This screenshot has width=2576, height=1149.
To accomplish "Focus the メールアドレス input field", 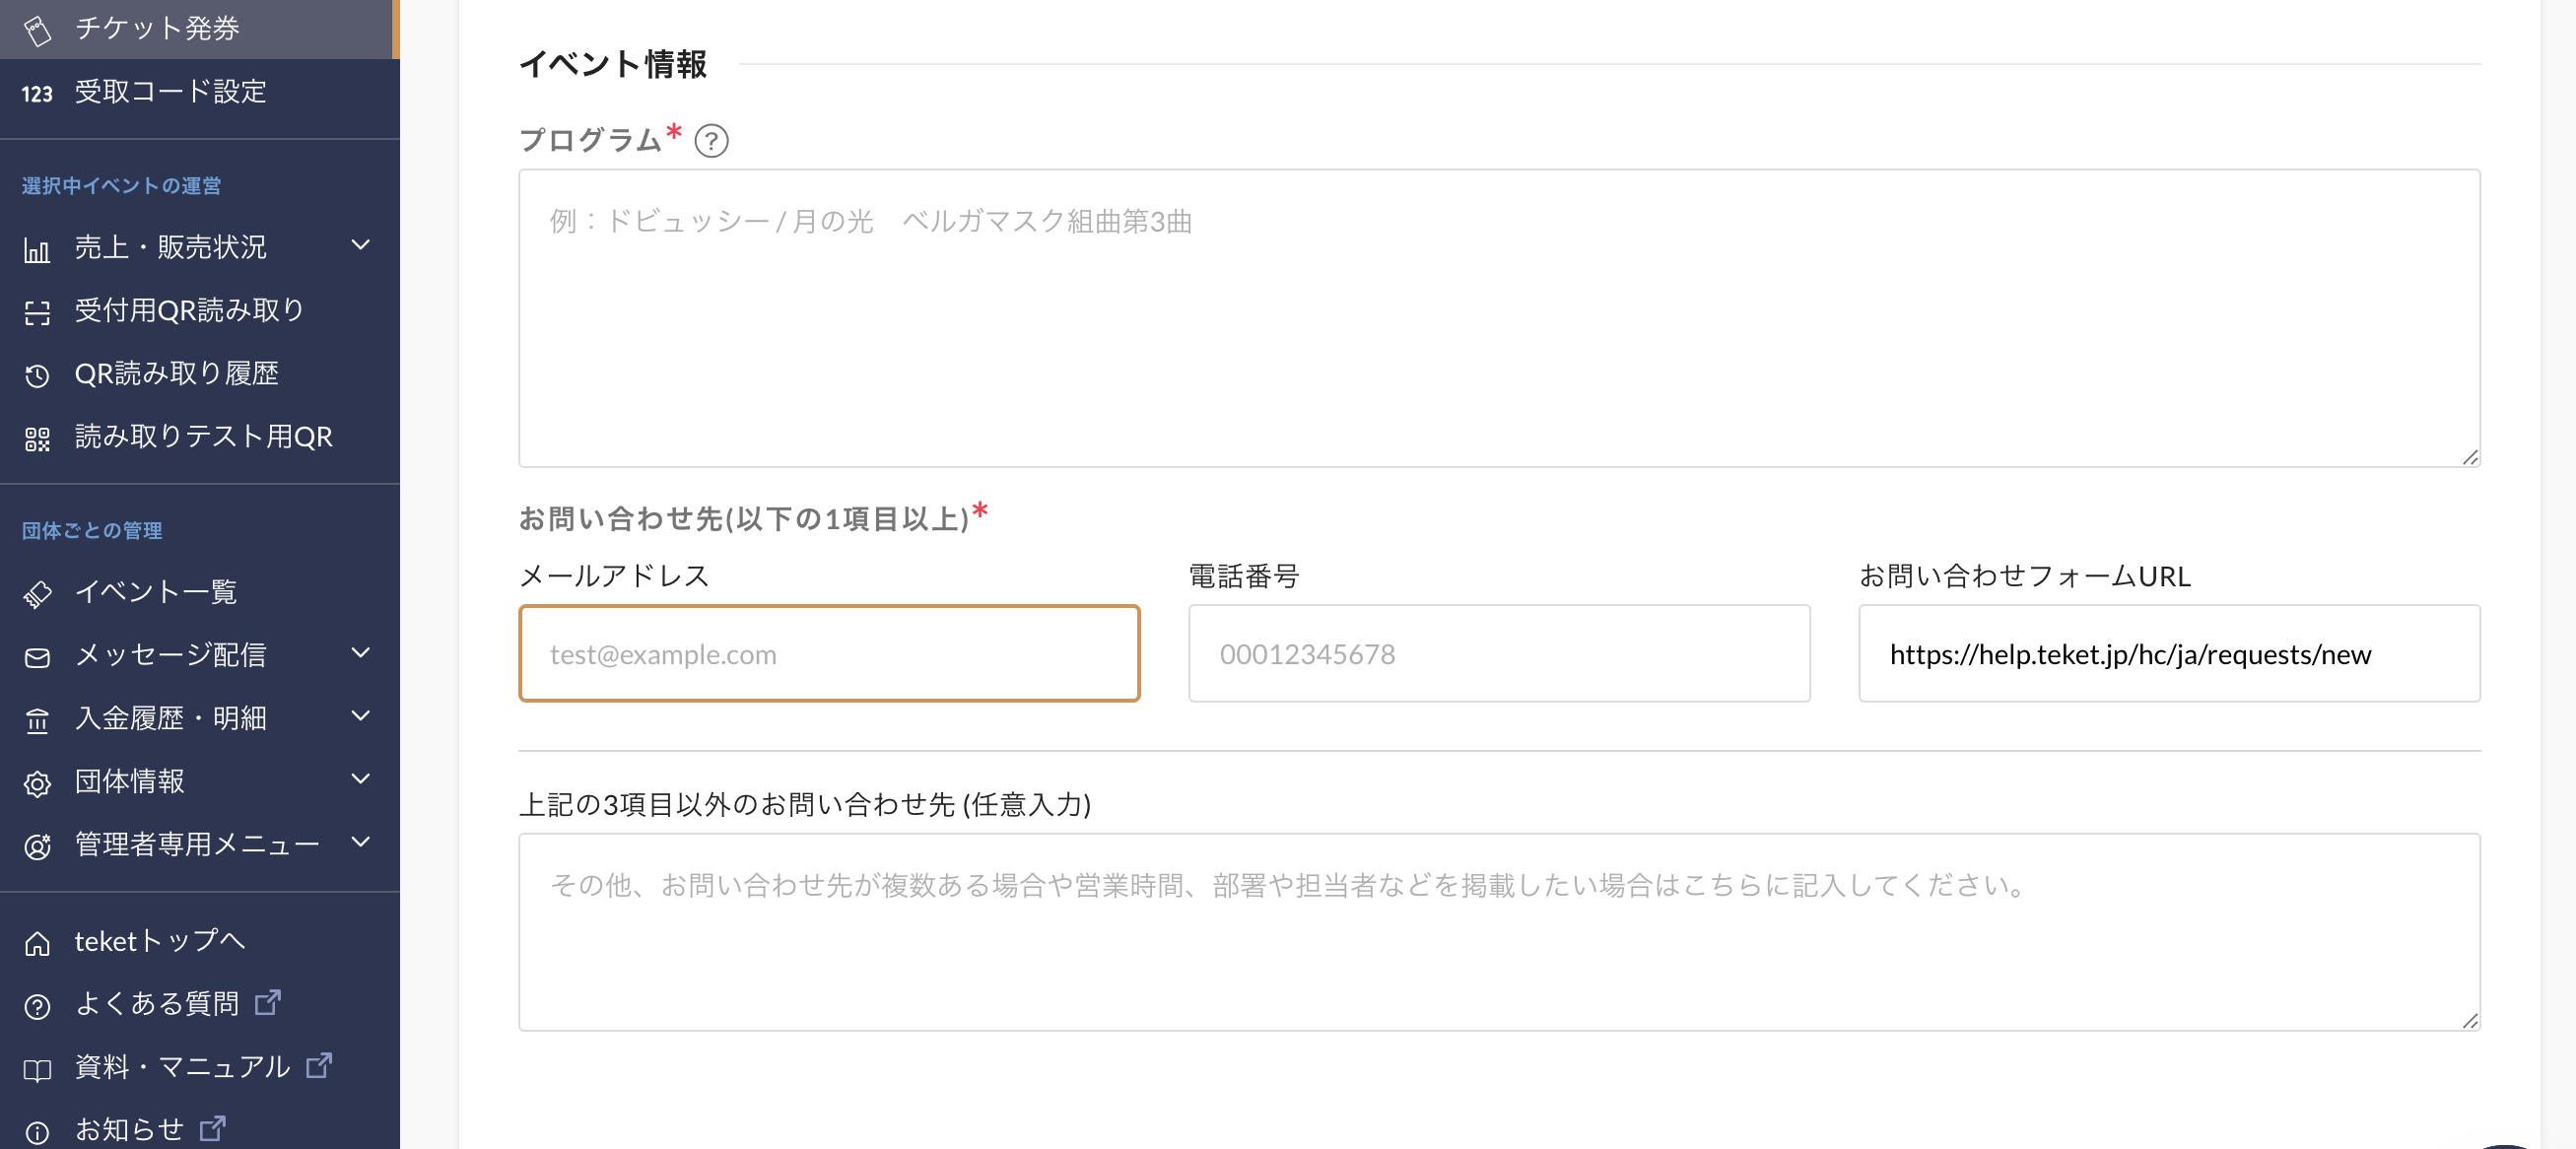I will [x=829, y=653].
